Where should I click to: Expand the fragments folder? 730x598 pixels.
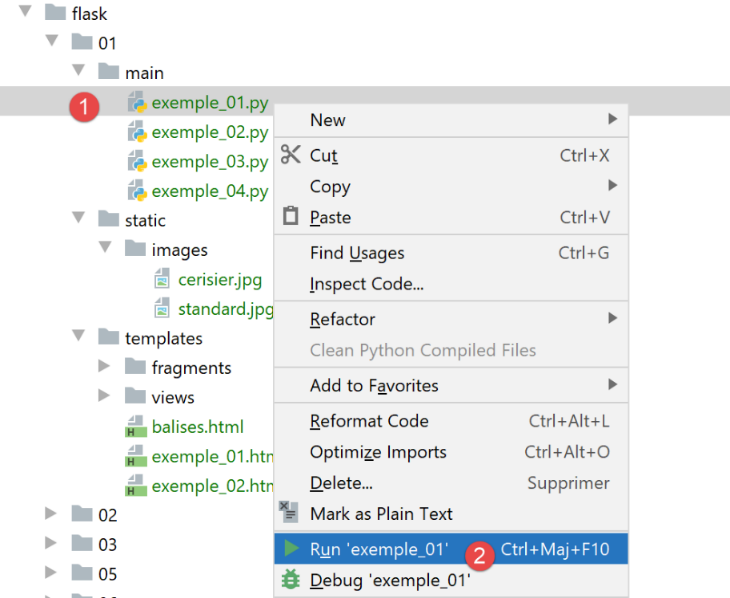point(104,368)
